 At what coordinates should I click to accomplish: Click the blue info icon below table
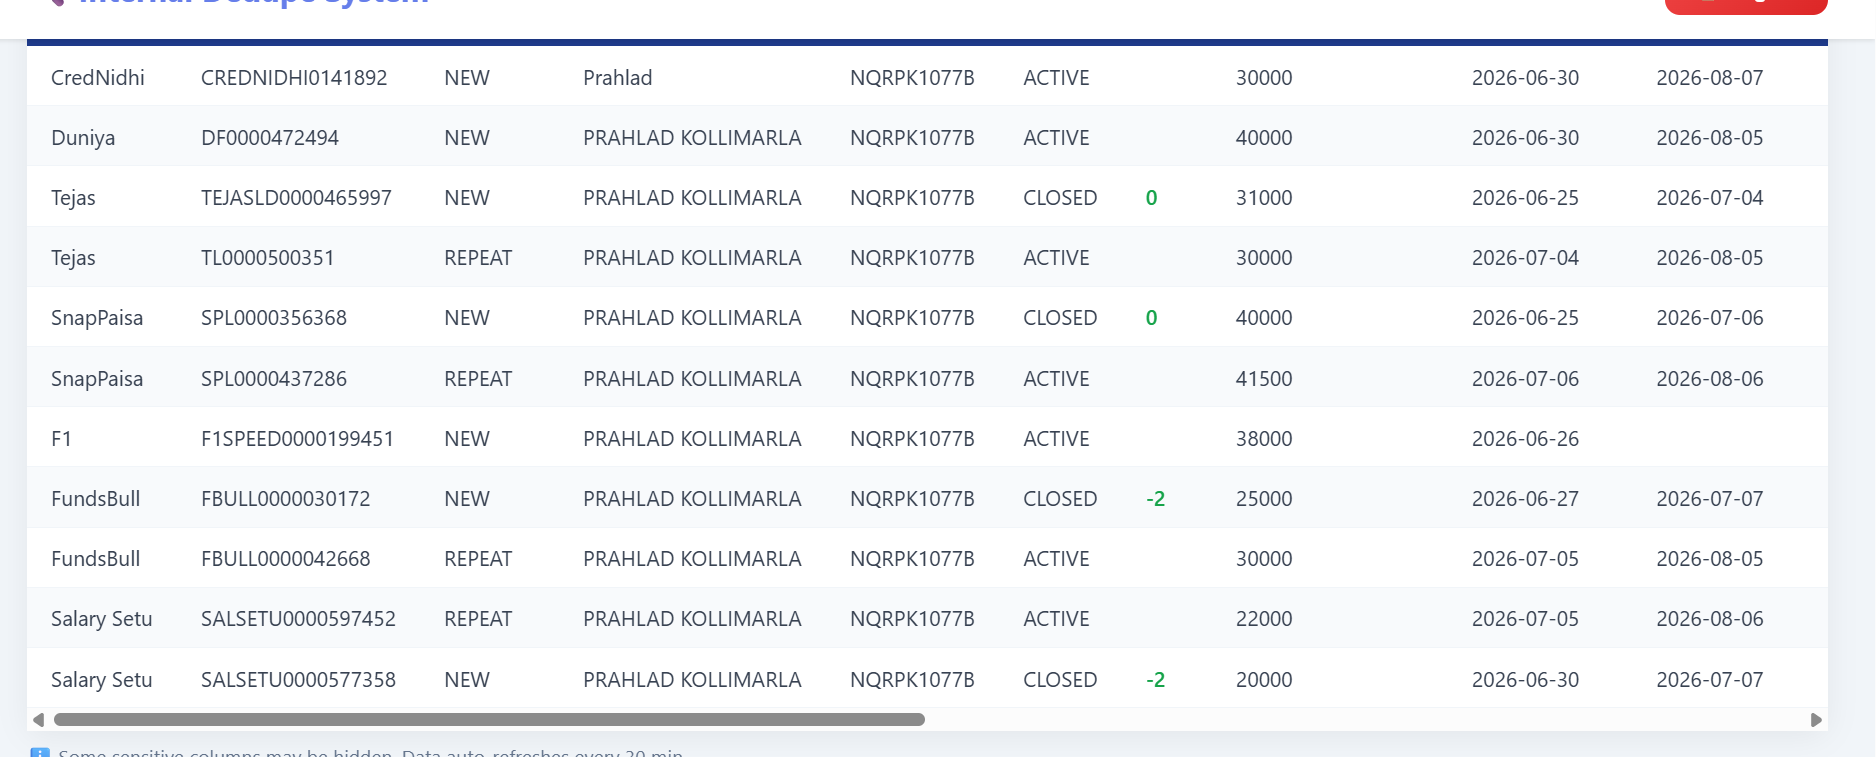[40, 752]
